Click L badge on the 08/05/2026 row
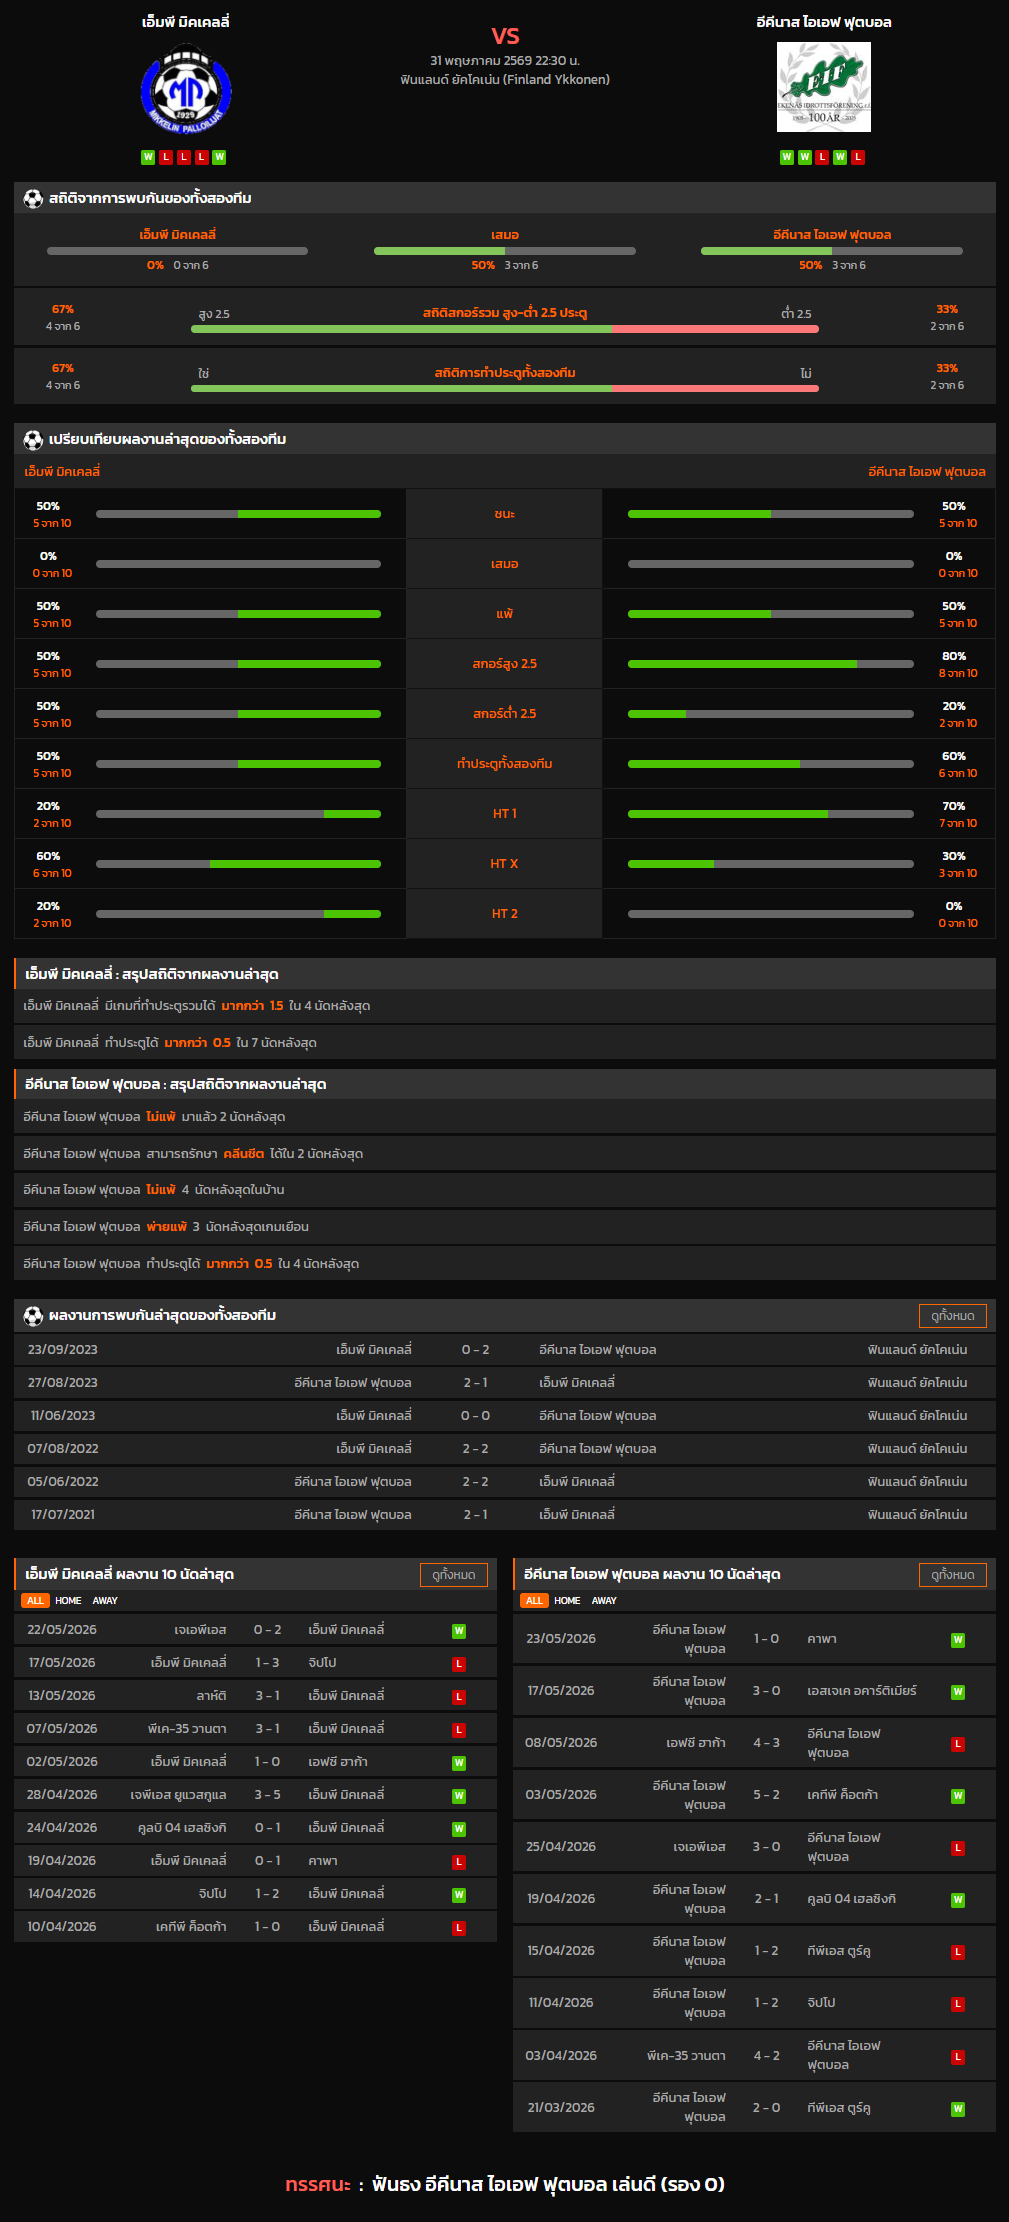This screenshot has height=2222, width=1009. (958, 1744)
